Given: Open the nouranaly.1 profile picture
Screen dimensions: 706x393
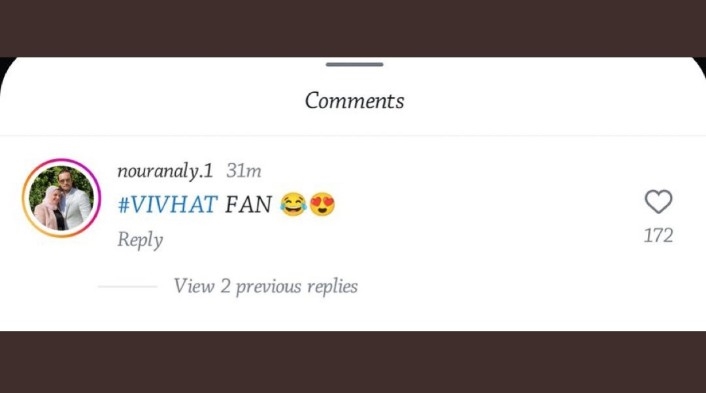Looking at the screenshot, I should [x=61, y=198].
